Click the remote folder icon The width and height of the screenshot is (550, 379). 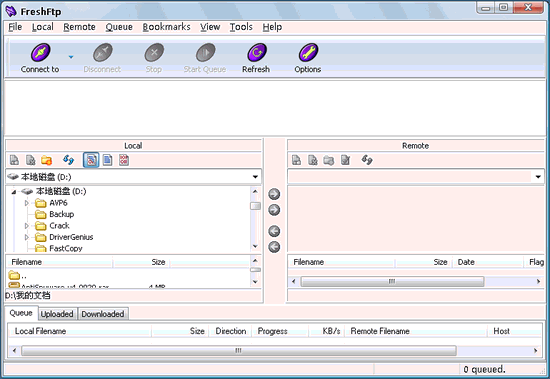click(x=329, y=160)
